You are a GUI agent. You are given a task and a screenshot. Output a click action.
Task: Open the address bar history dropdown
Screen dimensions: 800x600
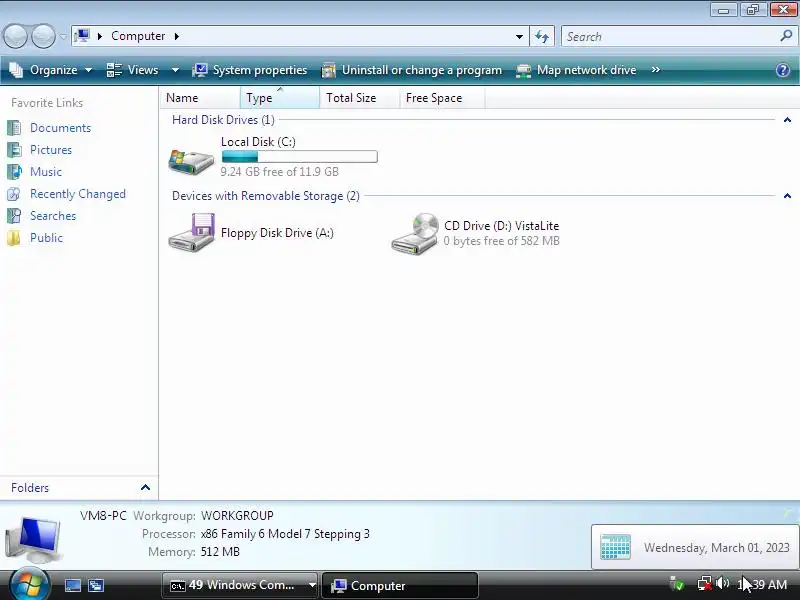[x=519, y=36]
